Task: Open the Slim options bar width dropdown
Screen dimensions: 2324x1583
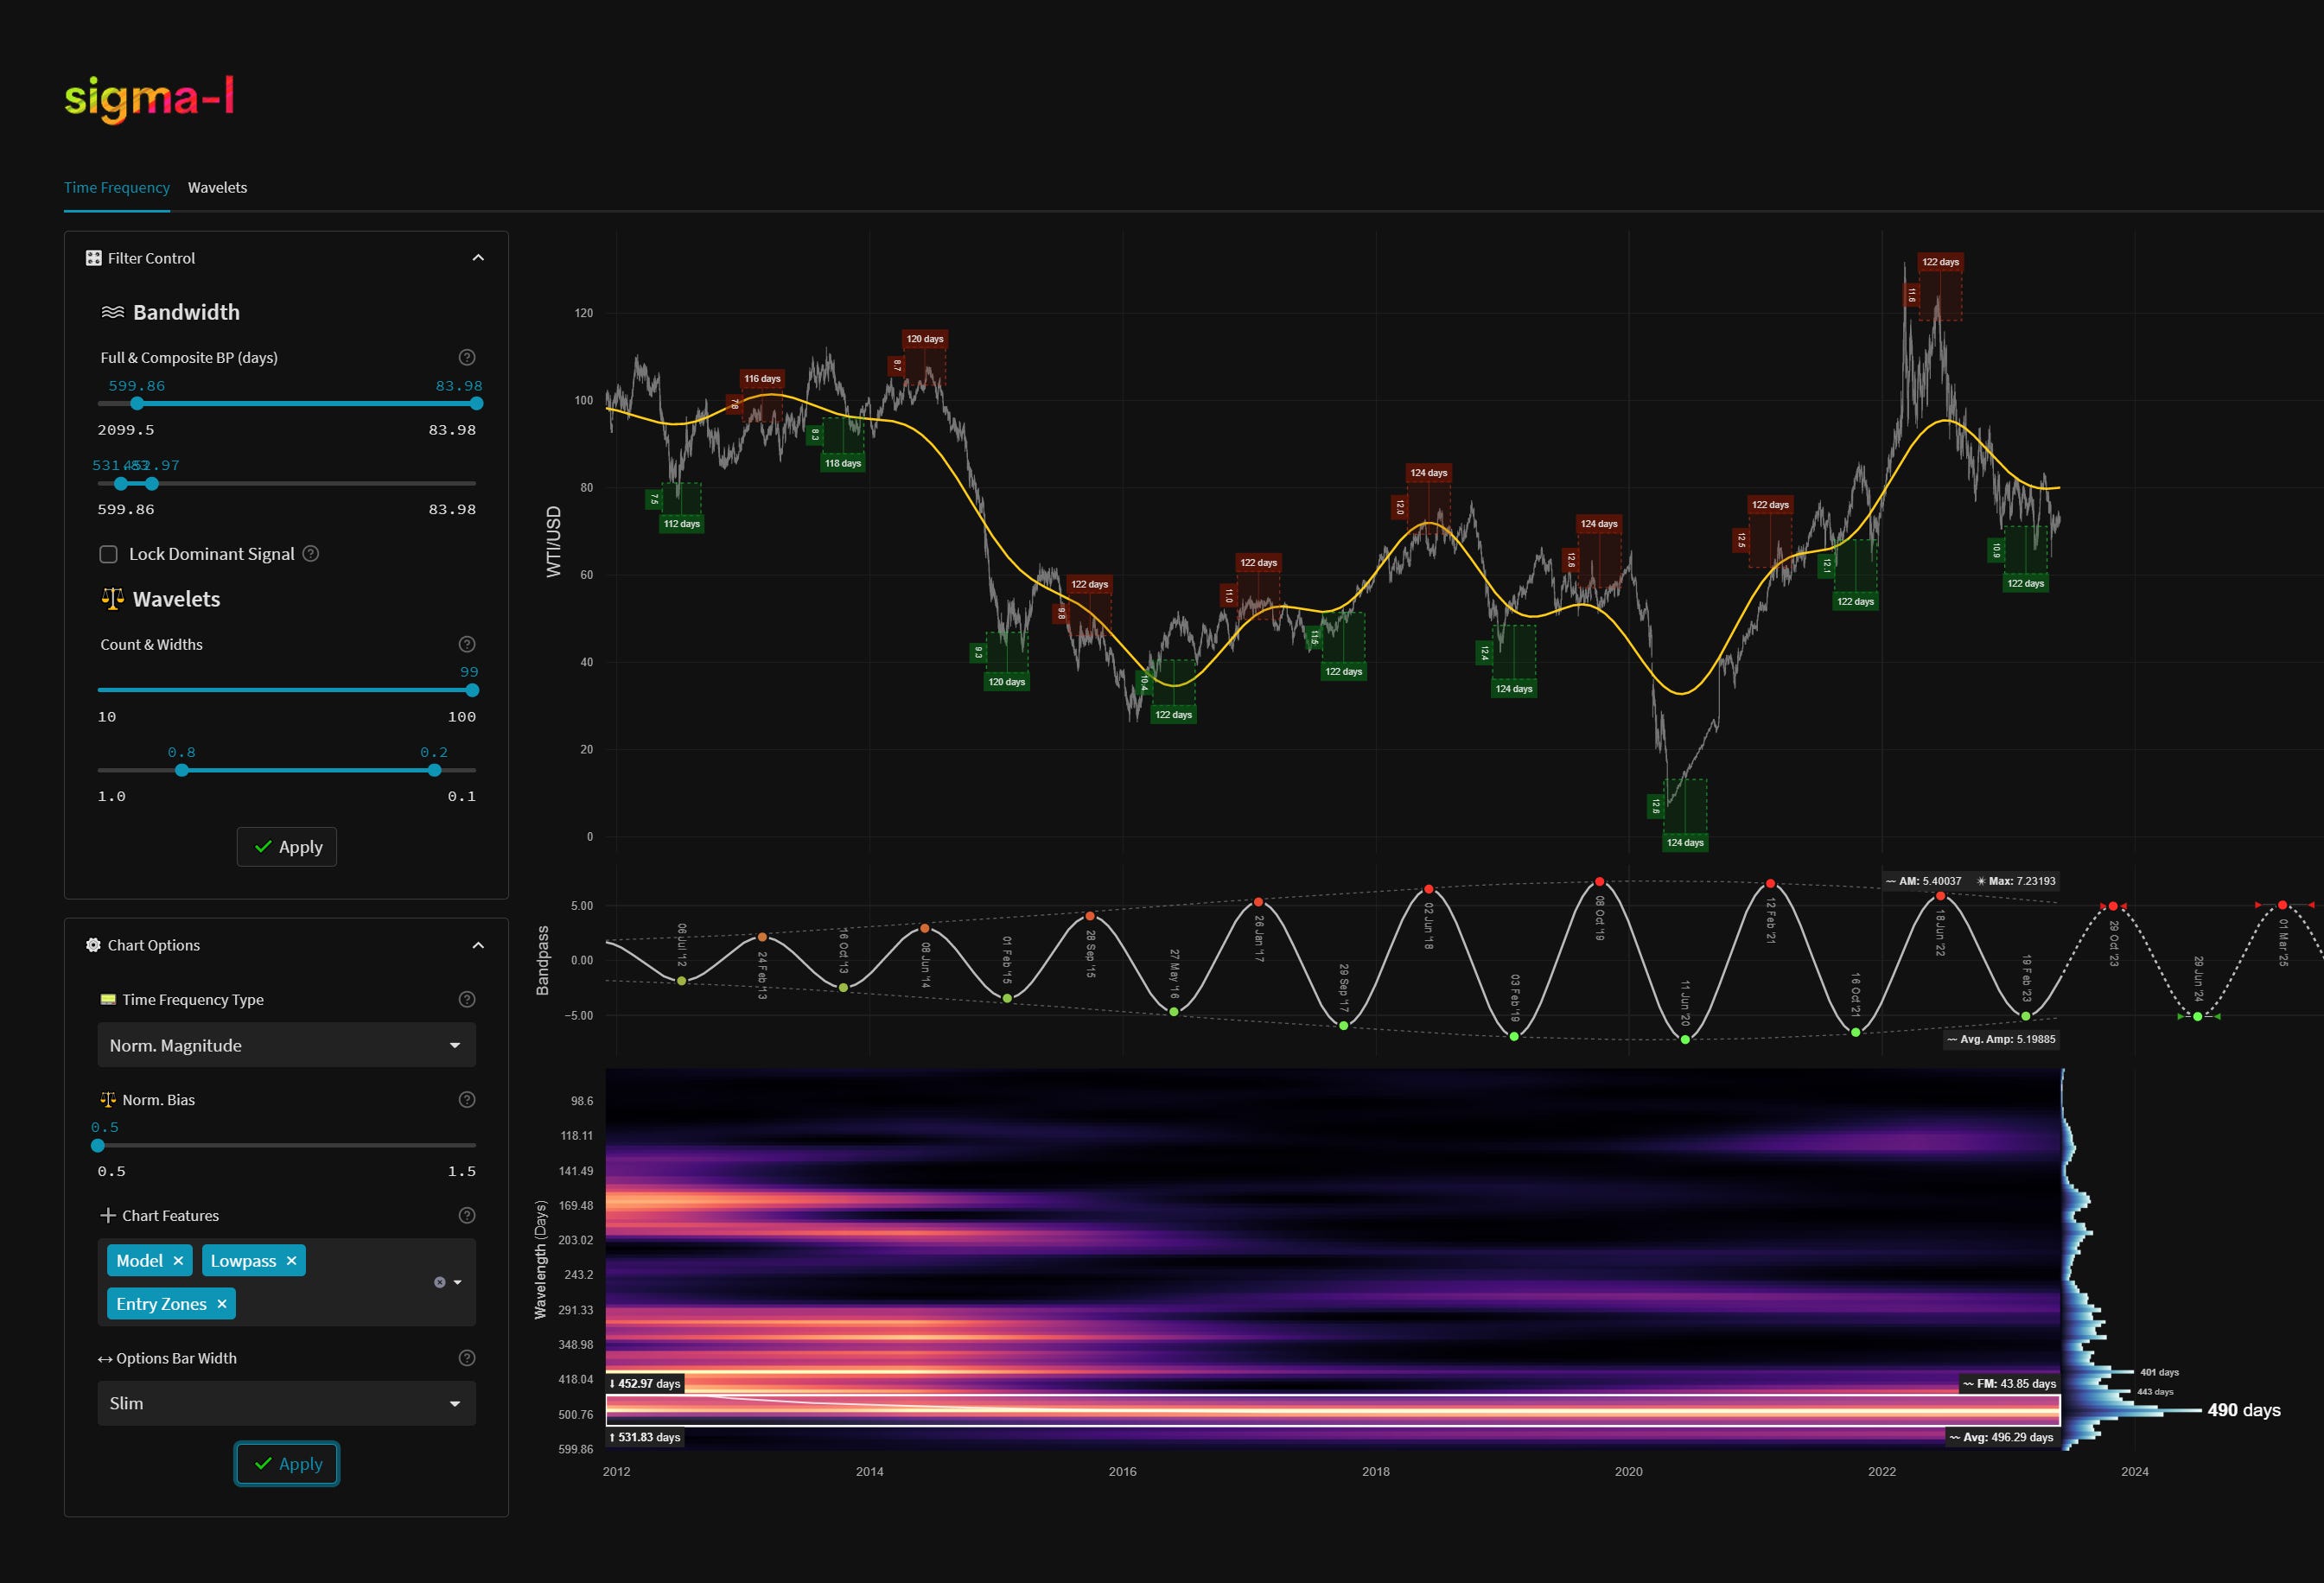Action: [286, 1403]
